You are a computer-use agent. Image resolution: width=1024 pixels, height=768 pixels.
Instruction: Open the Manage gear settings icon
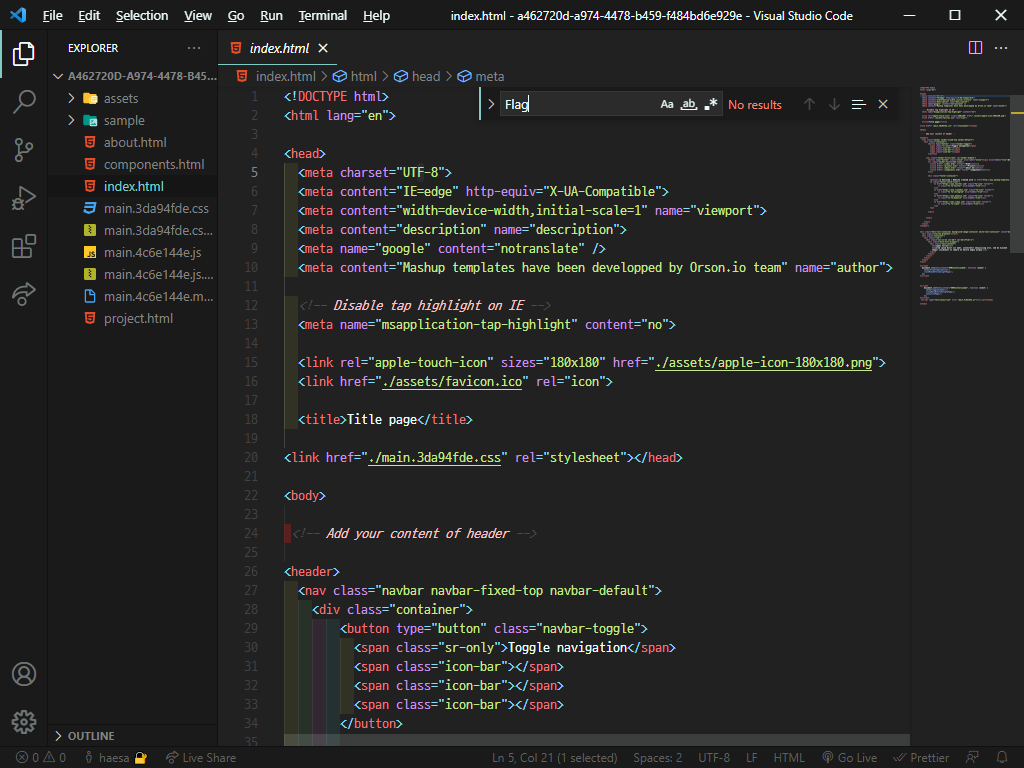click(24, 721)
